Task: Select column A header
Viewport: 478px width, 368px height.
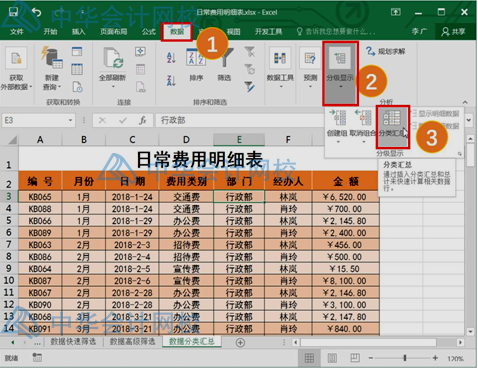Action: [40, 140]
